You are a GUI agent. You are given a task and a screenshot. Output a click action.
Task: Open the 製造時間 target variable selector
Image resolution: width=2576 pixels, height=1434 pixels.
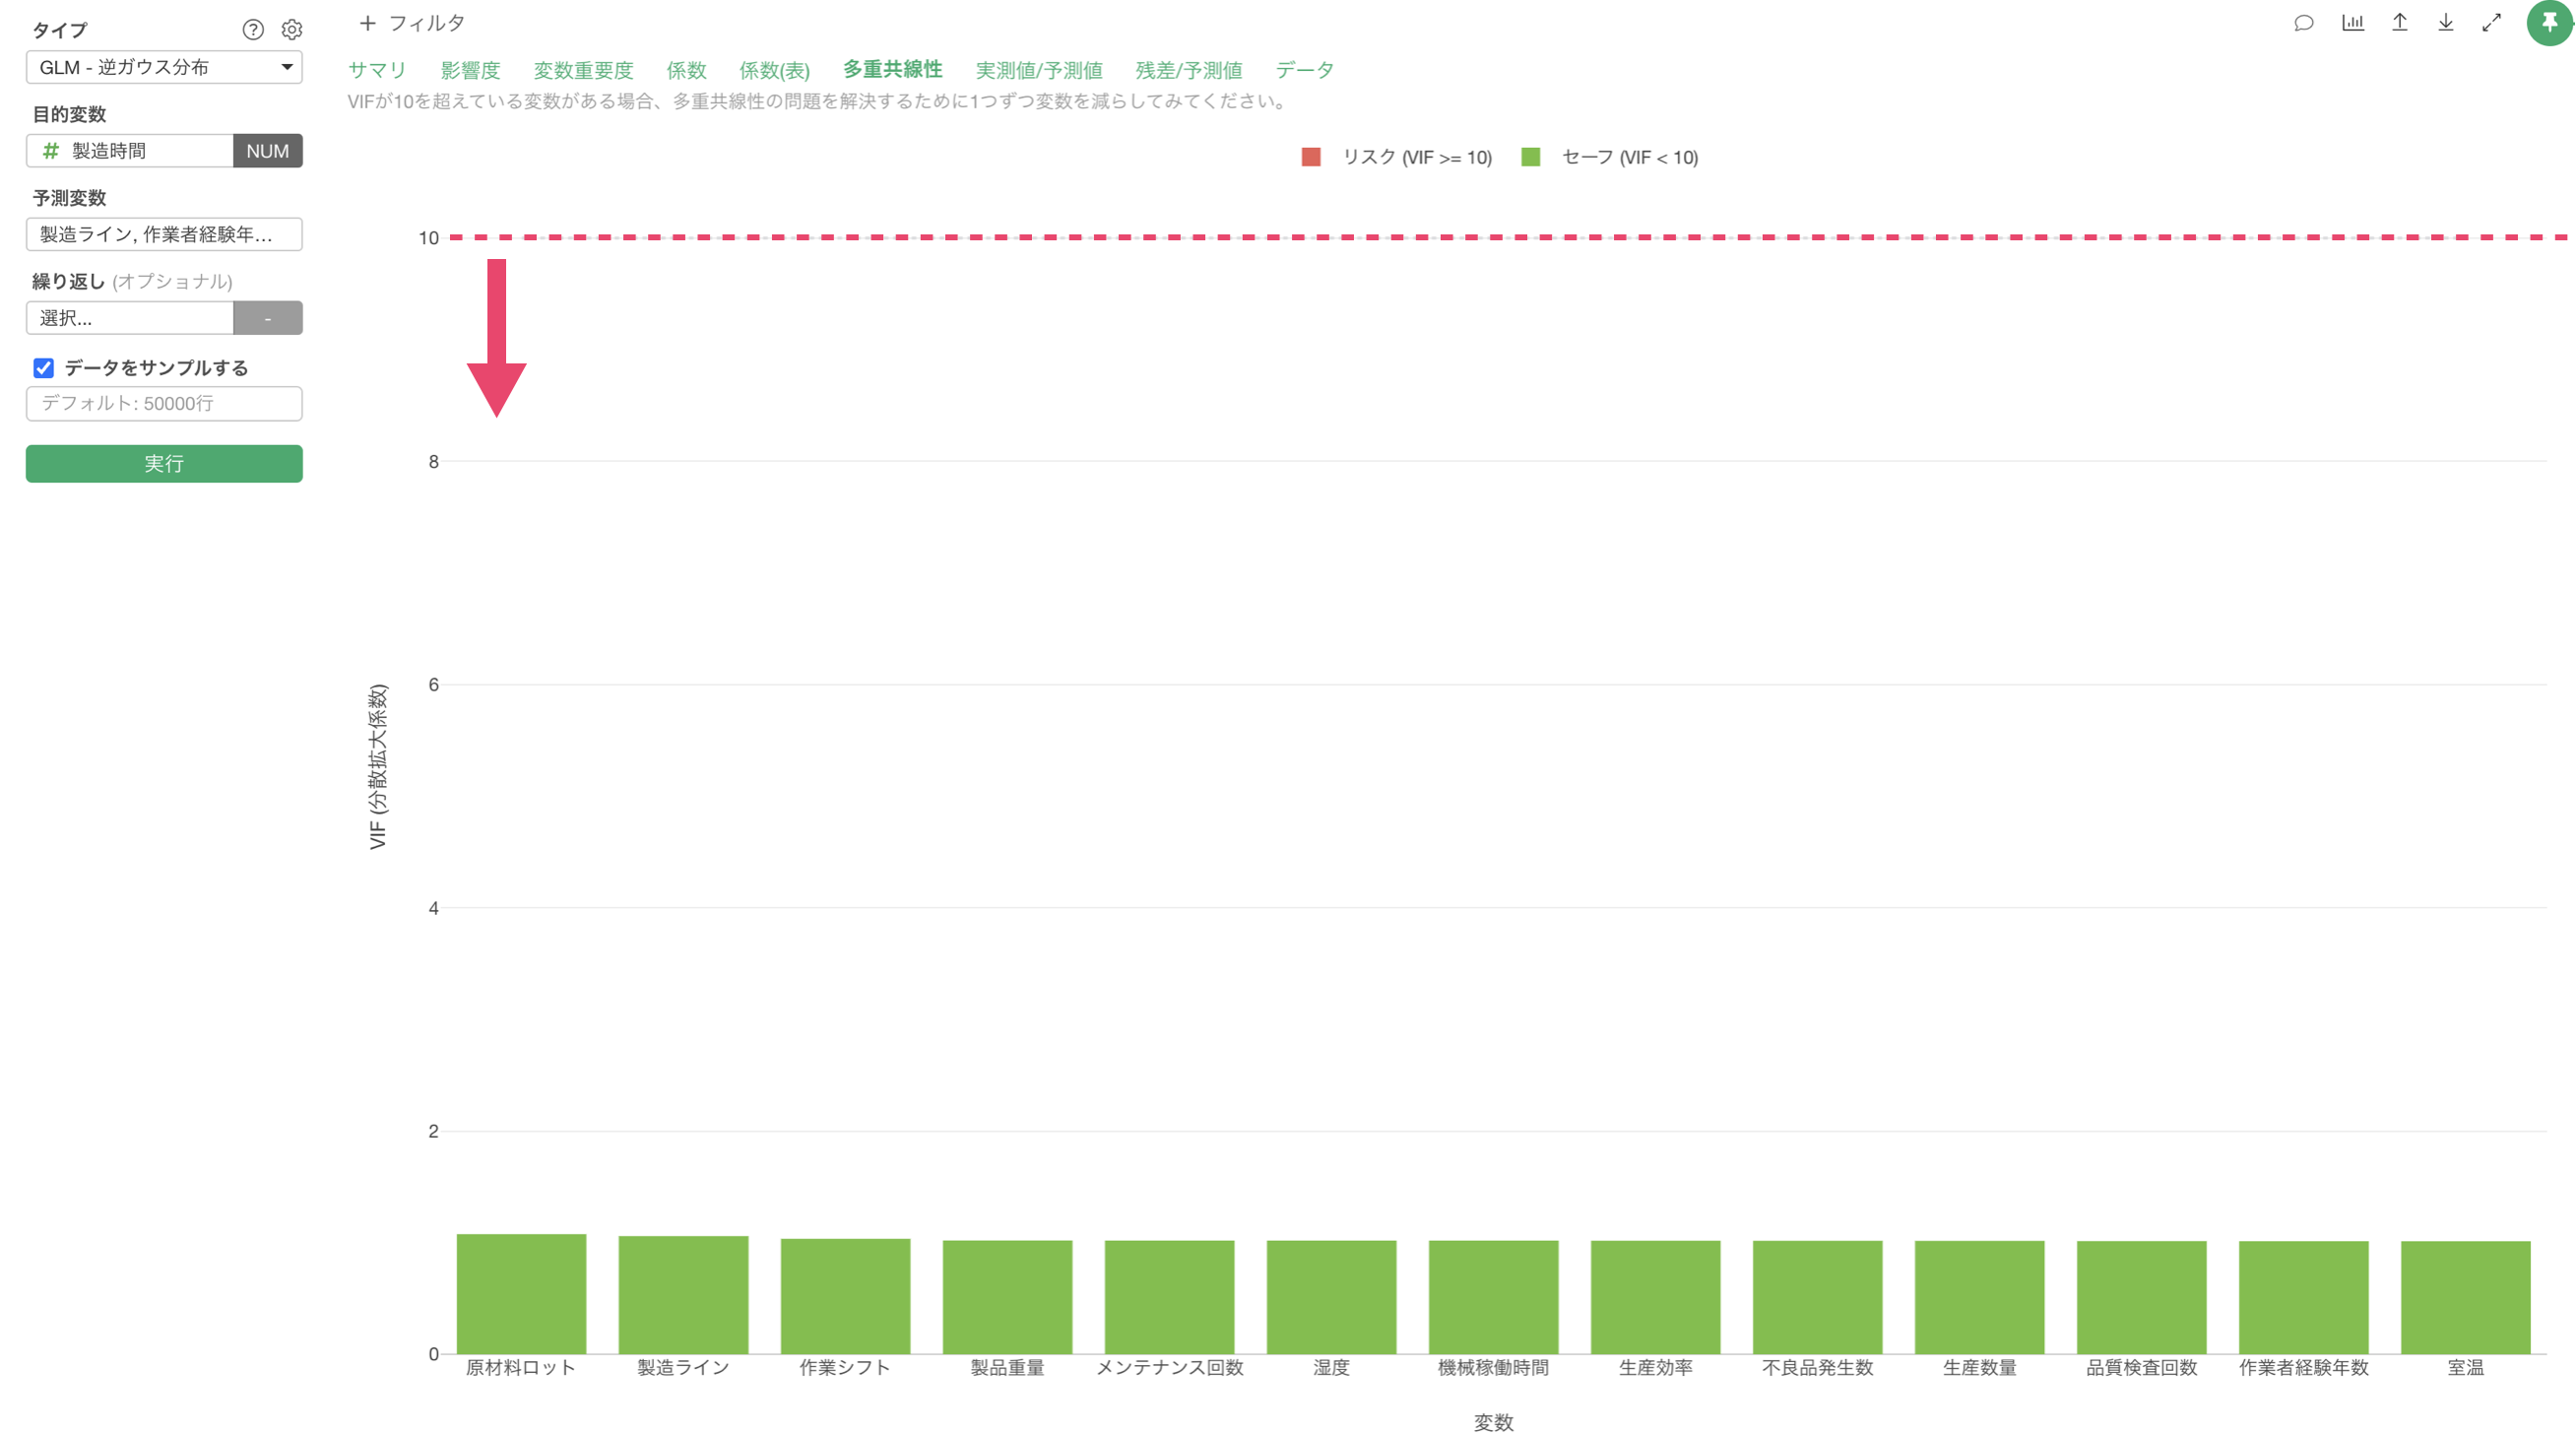[x=130, y=151]
